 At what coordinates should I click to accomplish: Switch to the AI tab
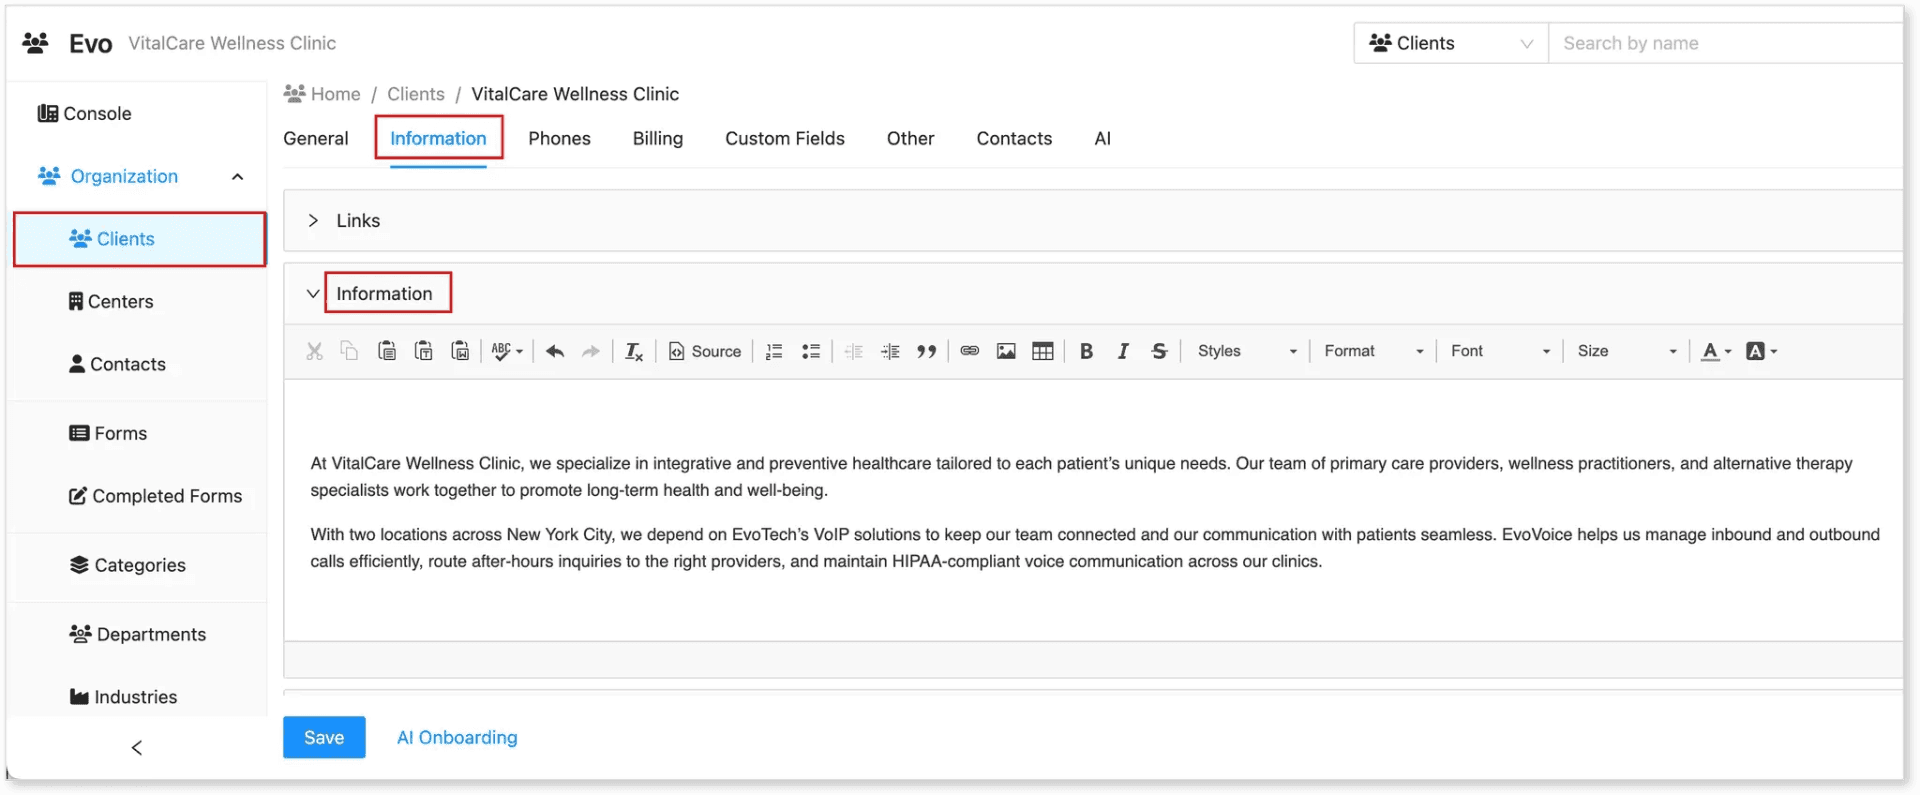[1102, 138]
